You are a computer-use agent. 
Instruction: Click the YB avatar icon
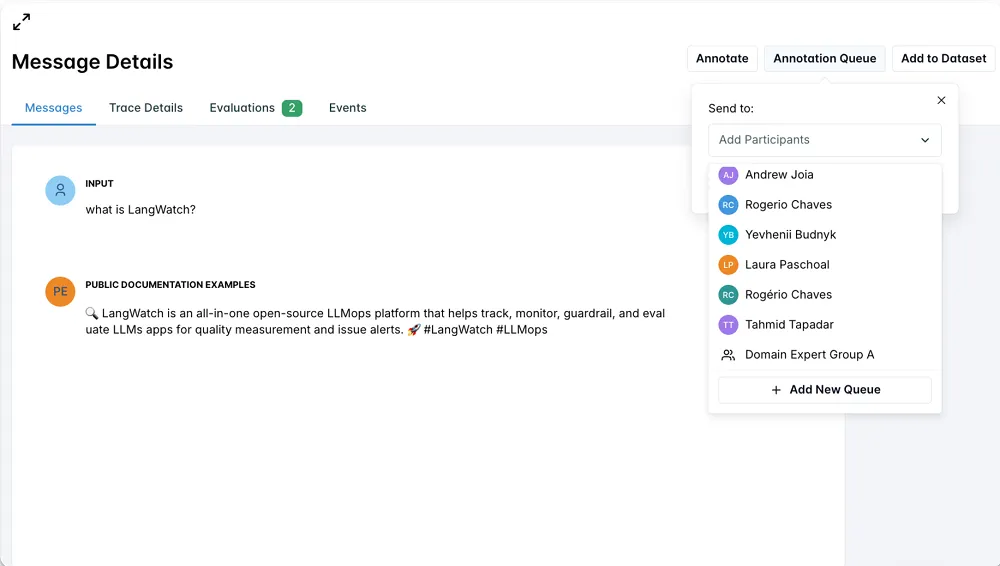coord(728,235)
